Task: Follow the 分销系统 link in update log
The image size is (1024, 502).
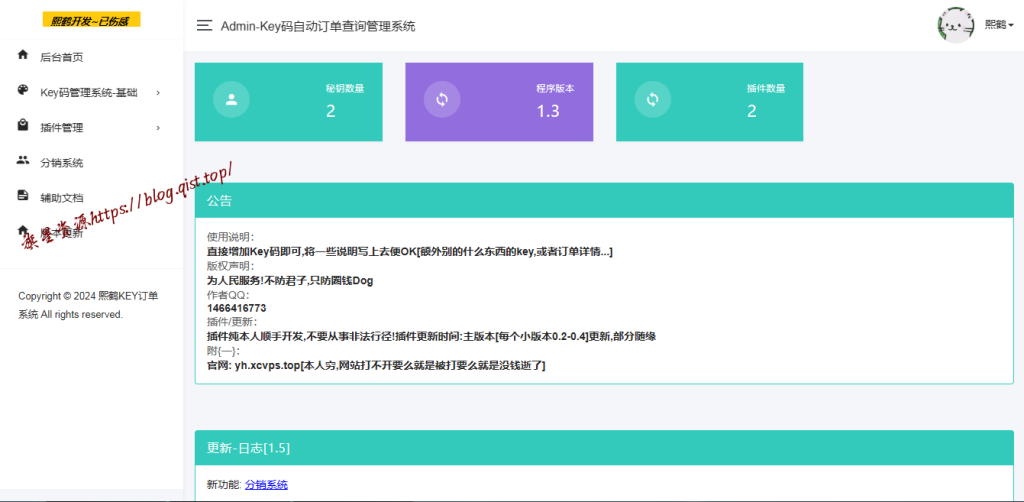Action: [x=266, y=484]
